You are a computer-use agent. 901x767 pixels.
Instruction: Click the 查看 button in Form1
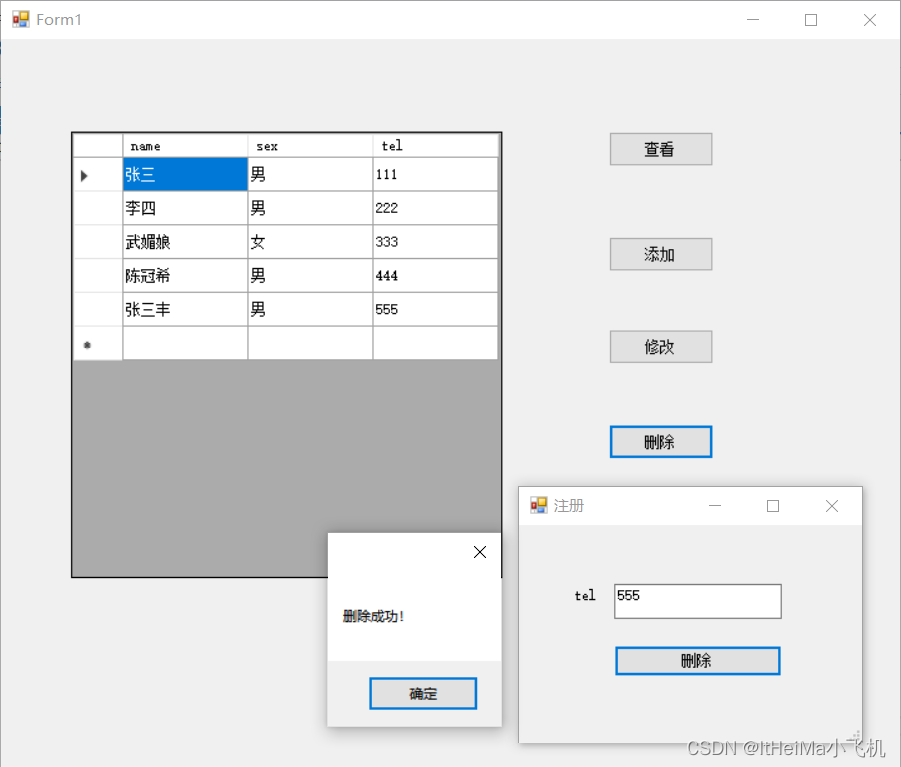coord(661,149)
